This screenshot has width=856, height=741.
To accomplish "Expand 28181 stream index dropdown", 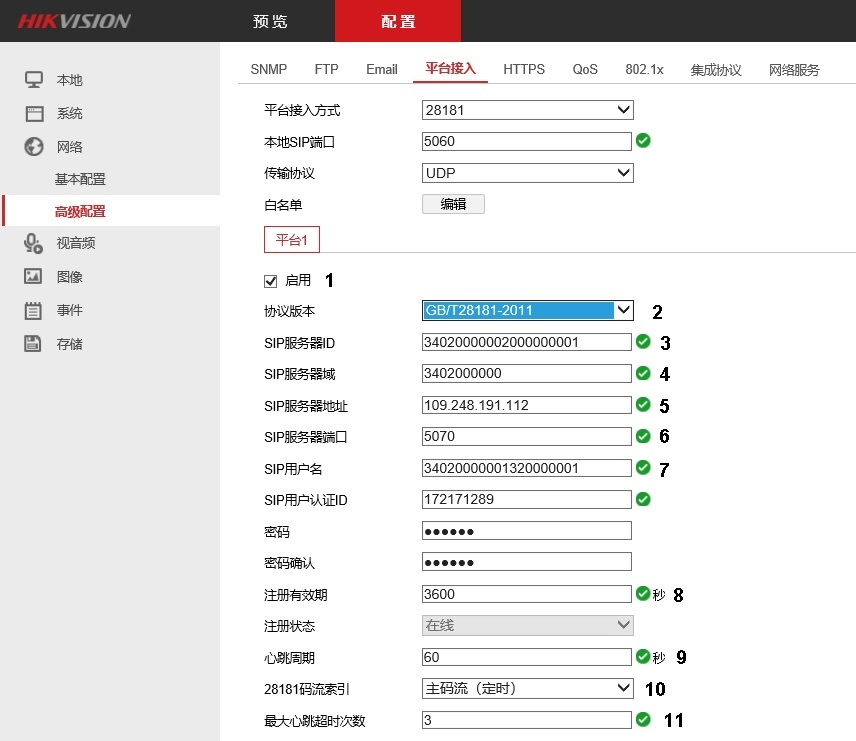I will click(x=527, y=688).
